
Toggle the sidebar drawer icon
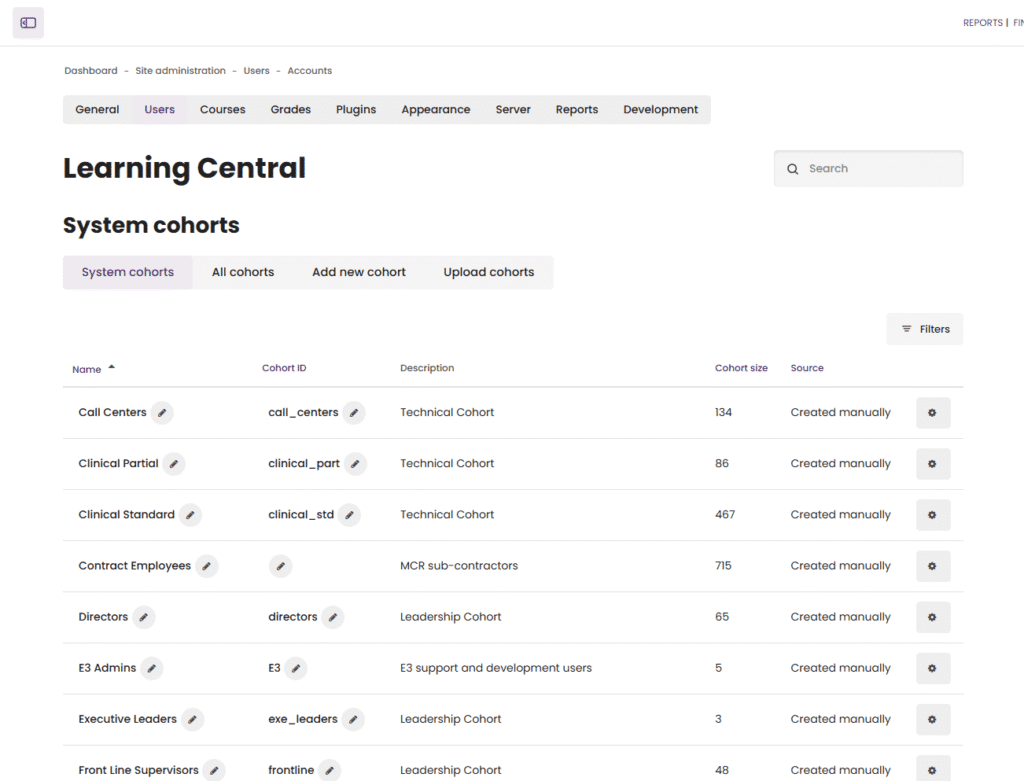[28, 23]
